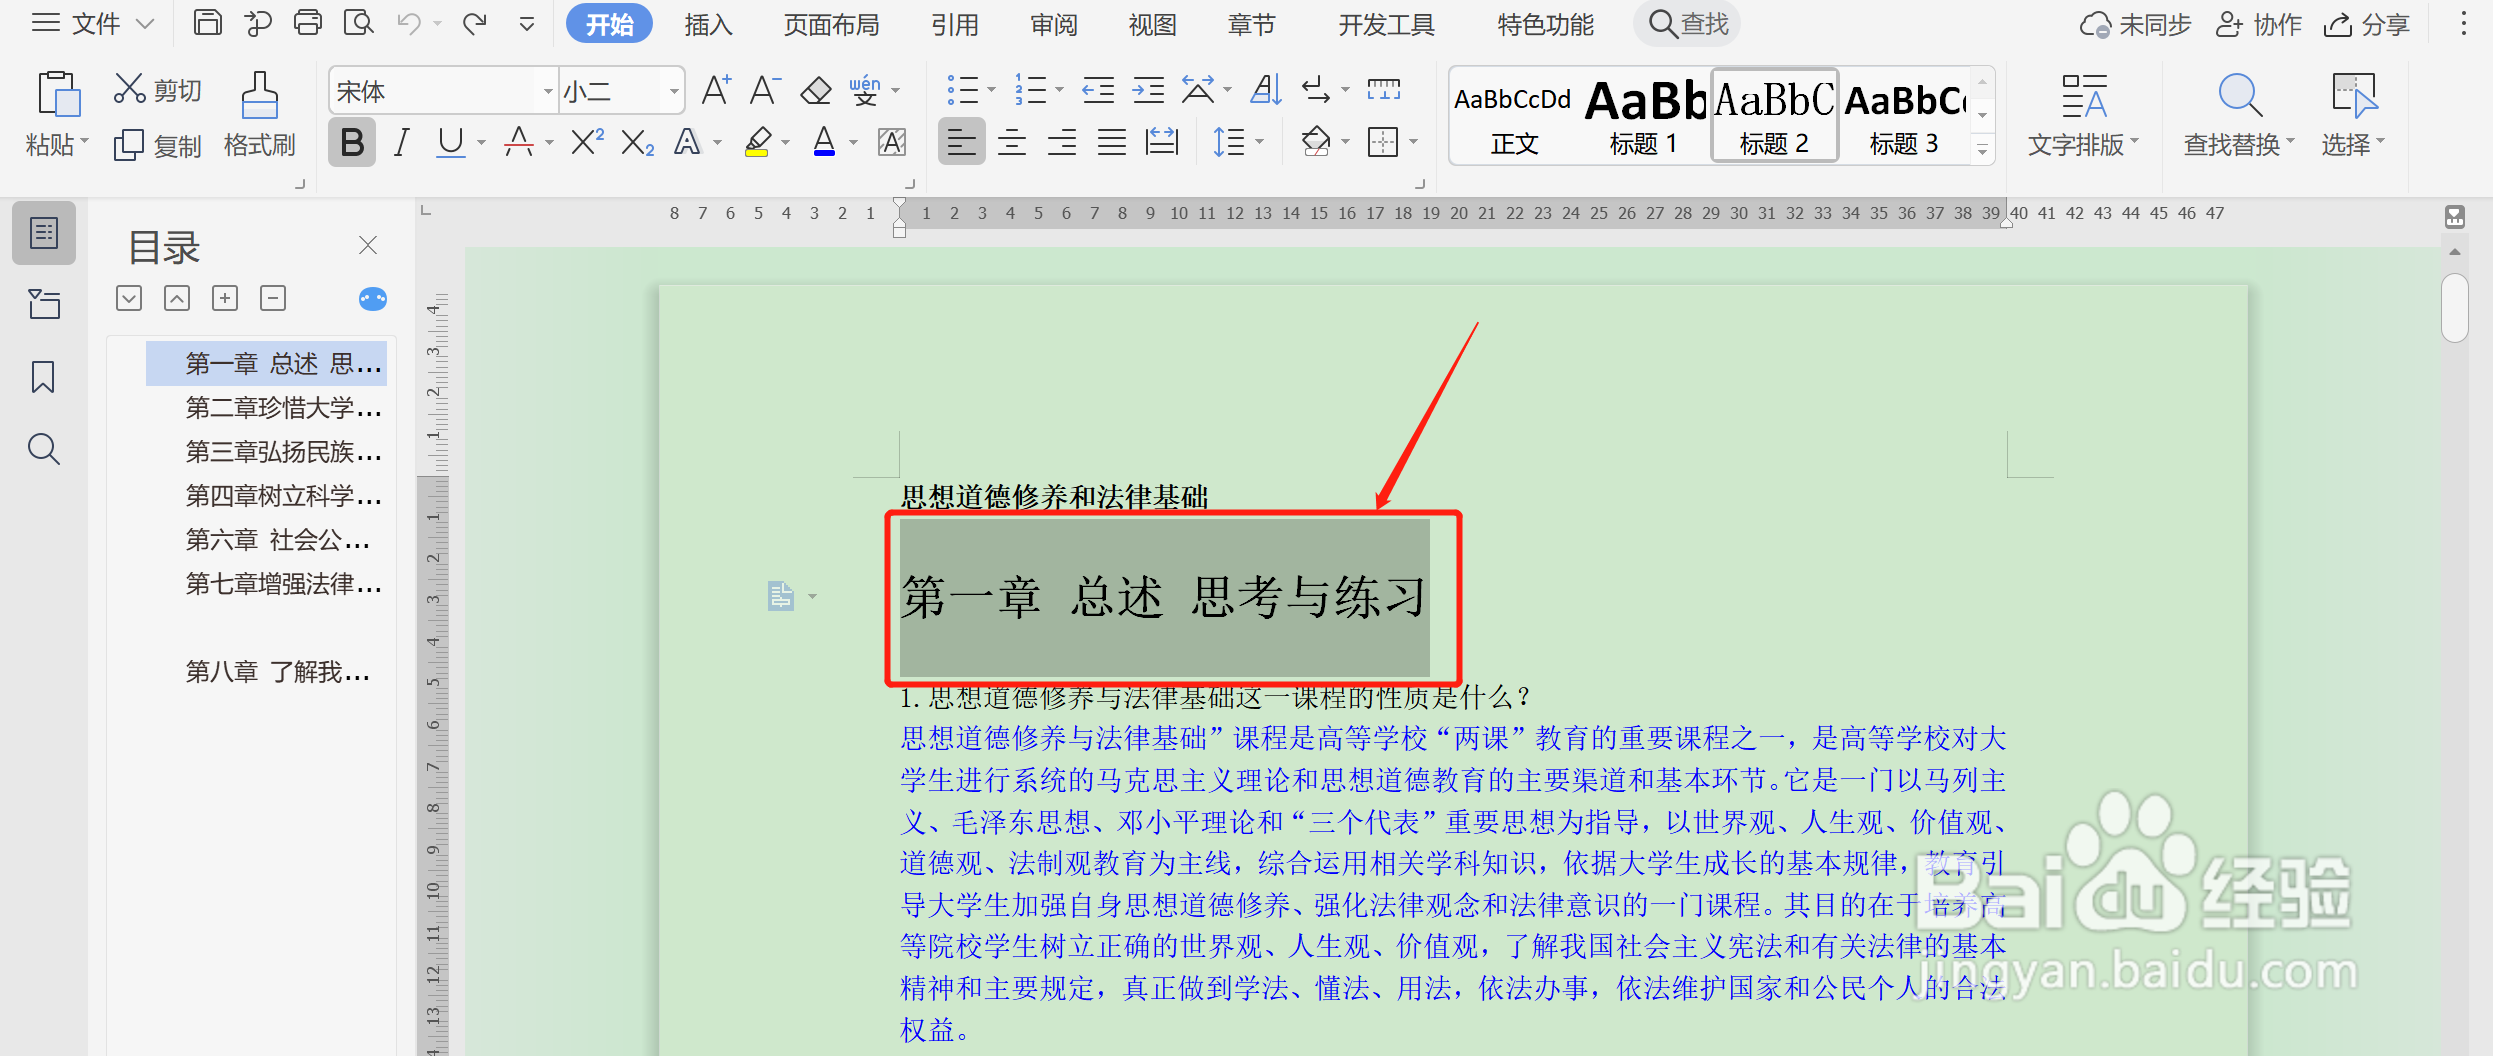Viewport: 2493px width, 1056px height.
Task: Click the Cut scissors button
Action: (x=157, y=90)
